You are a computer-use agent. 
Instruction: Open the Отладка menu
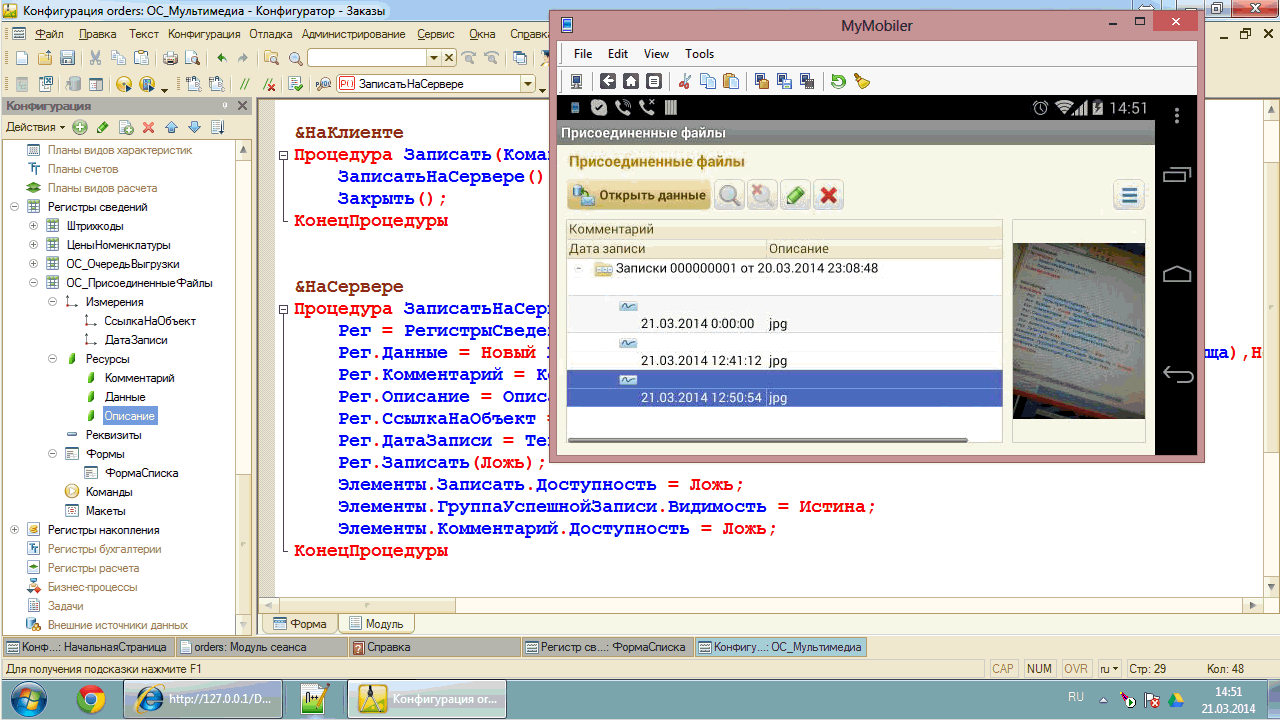click(x=271, y=34)
